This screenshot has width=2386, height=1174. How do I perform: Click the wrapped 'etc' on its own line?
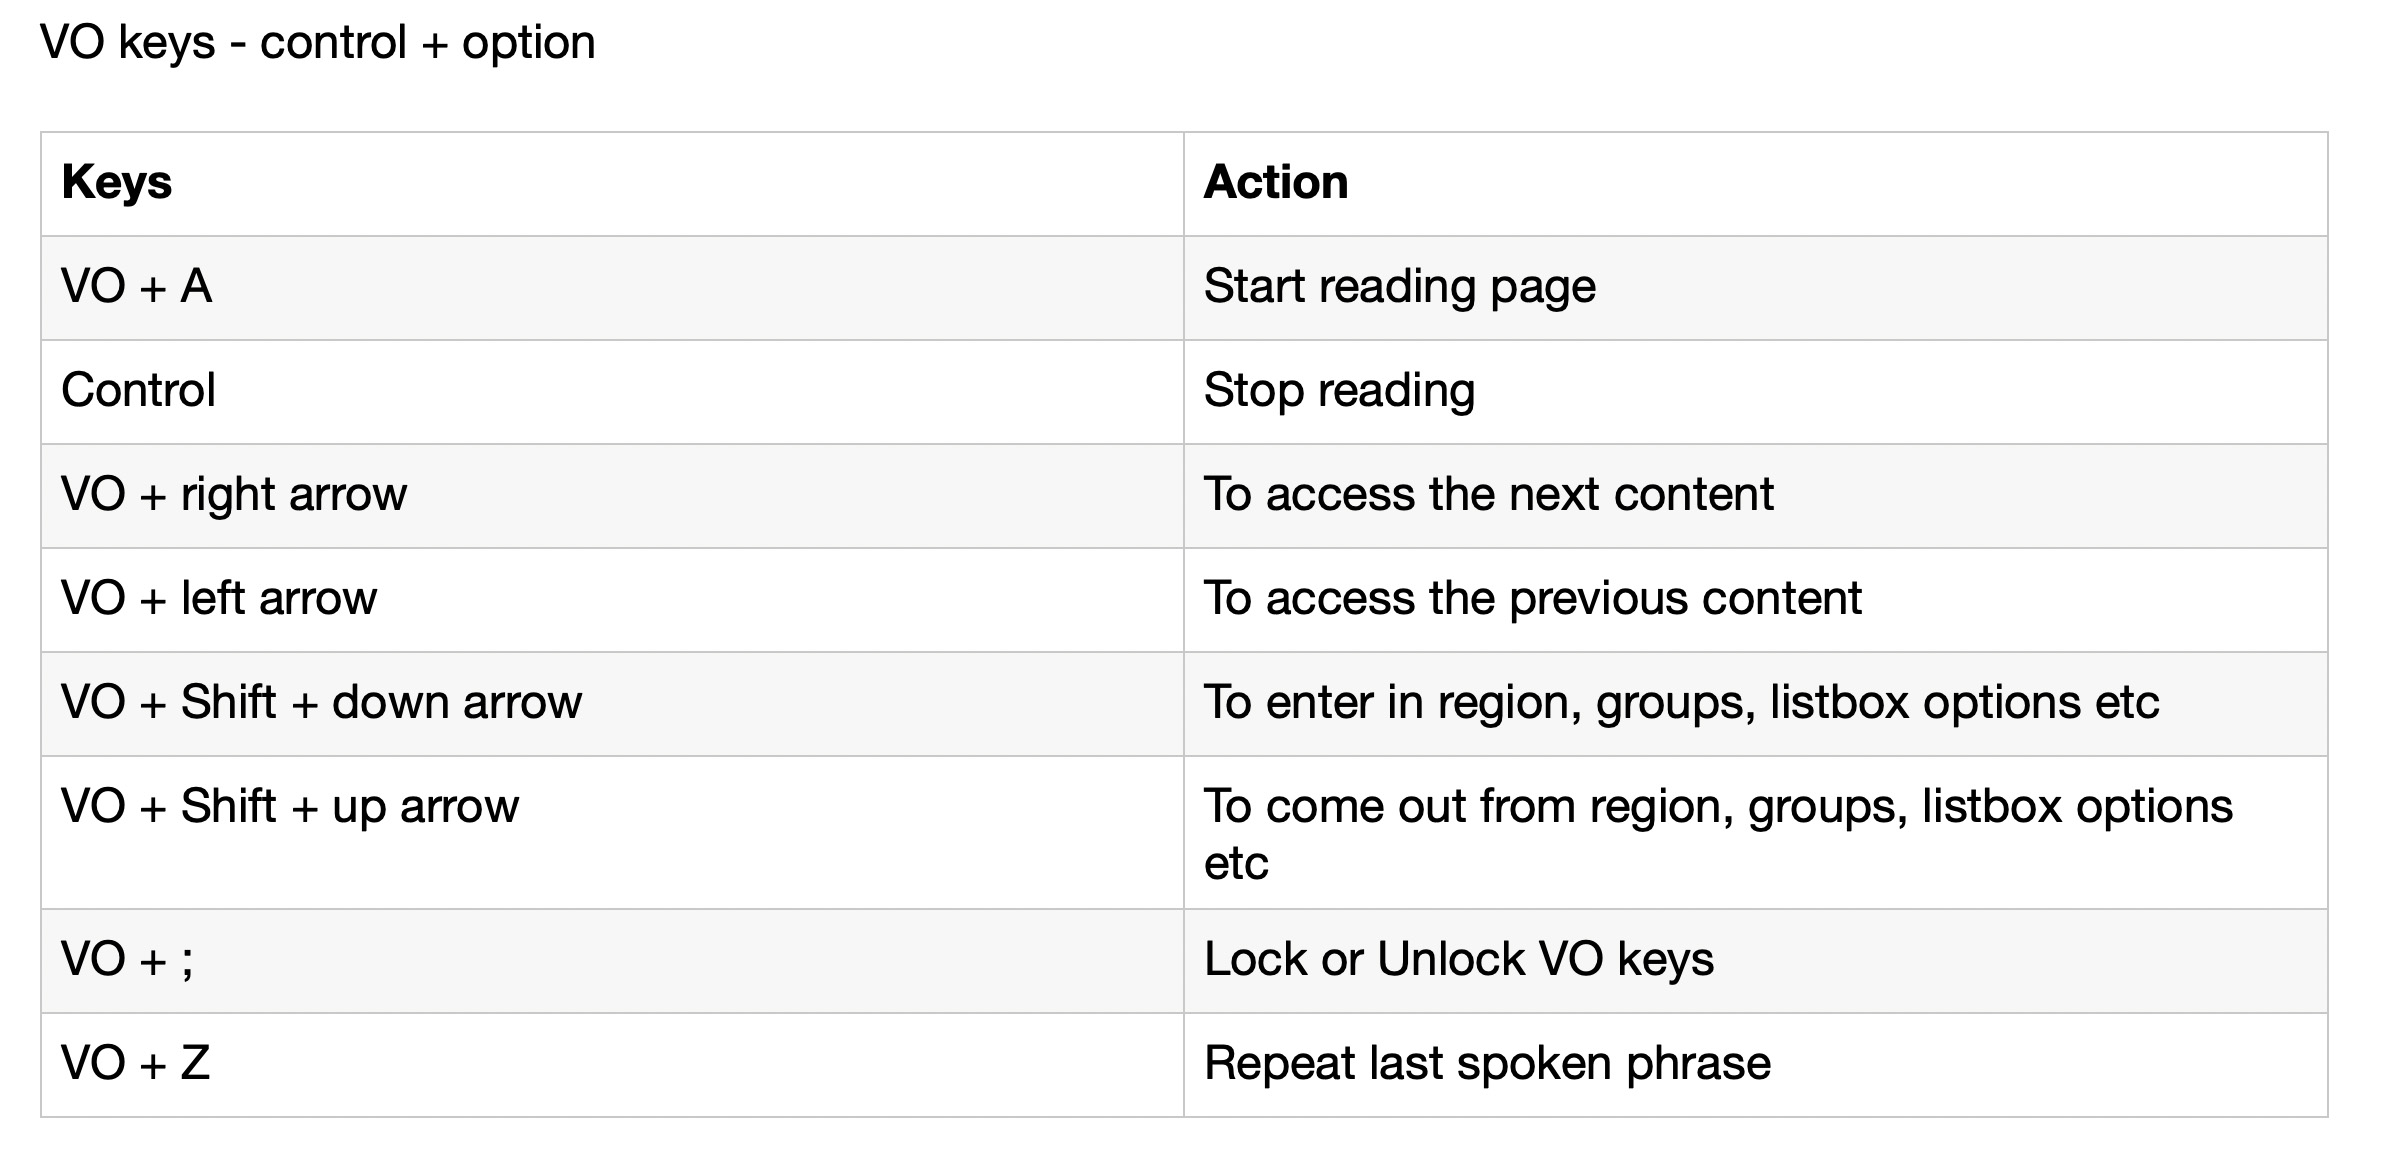pyautogui.click(x=1236, y=864)
